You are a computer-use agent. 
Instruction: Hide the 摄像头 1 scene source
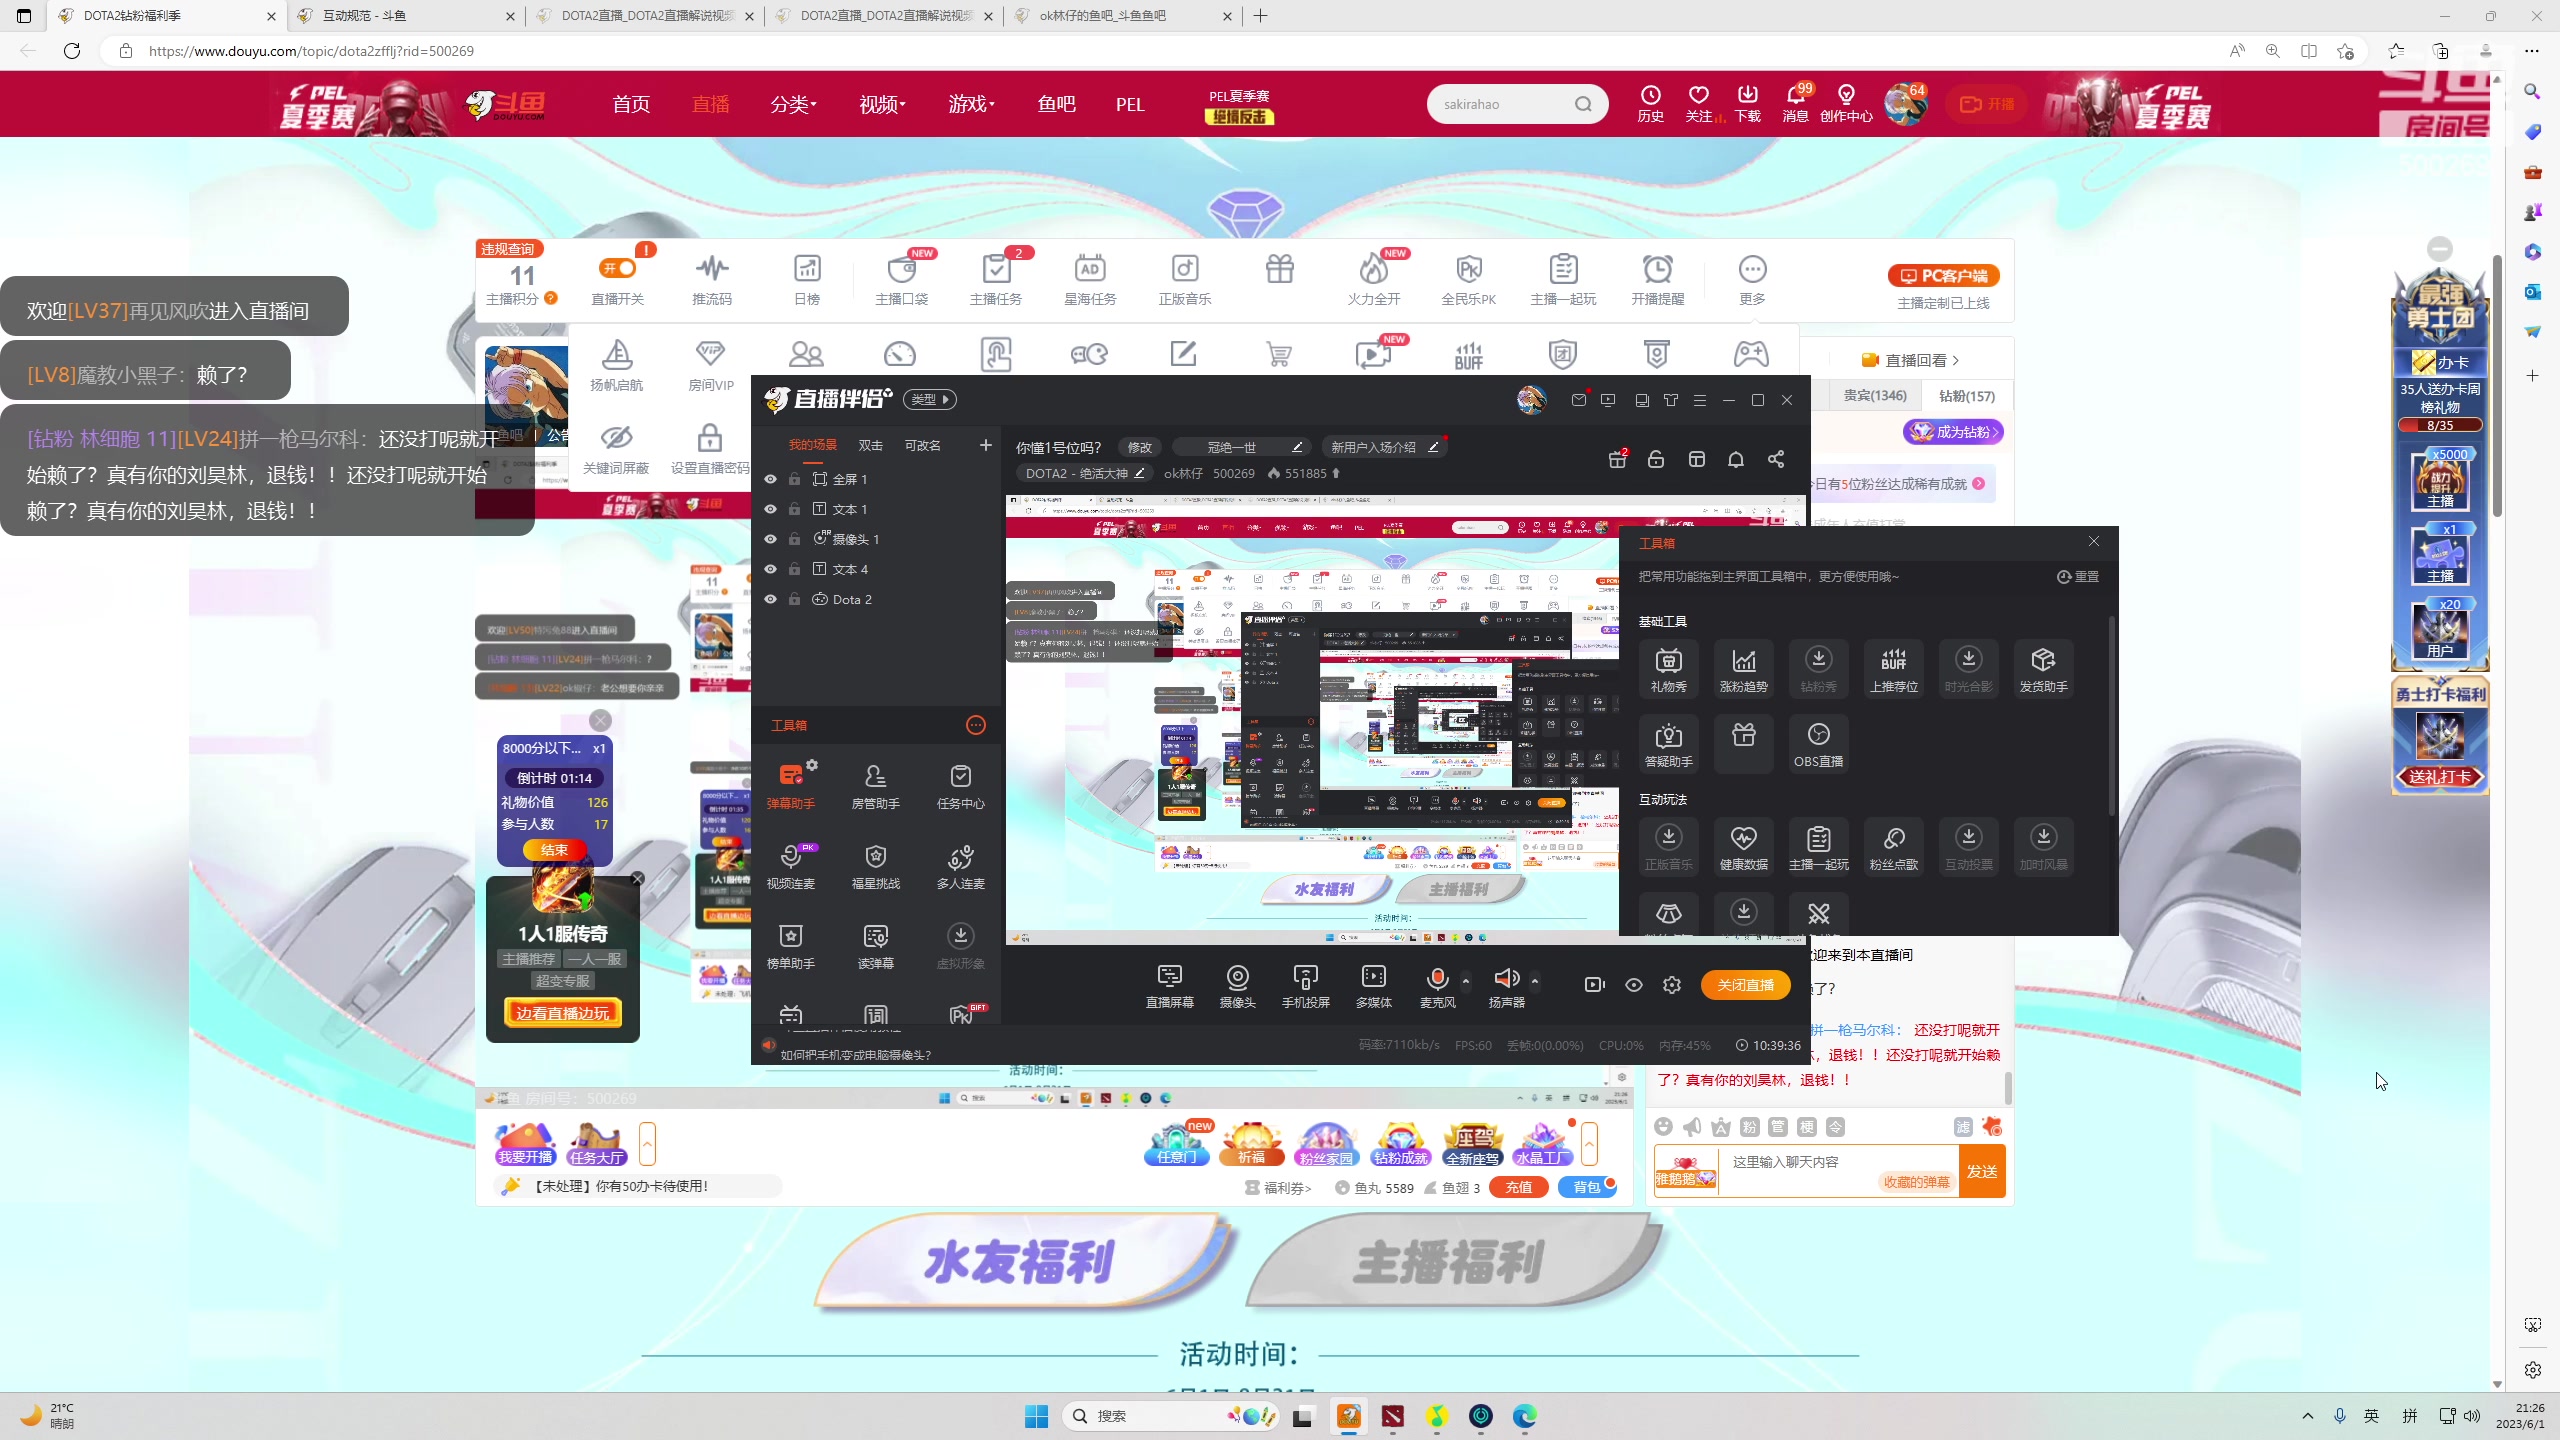(770, 539)
